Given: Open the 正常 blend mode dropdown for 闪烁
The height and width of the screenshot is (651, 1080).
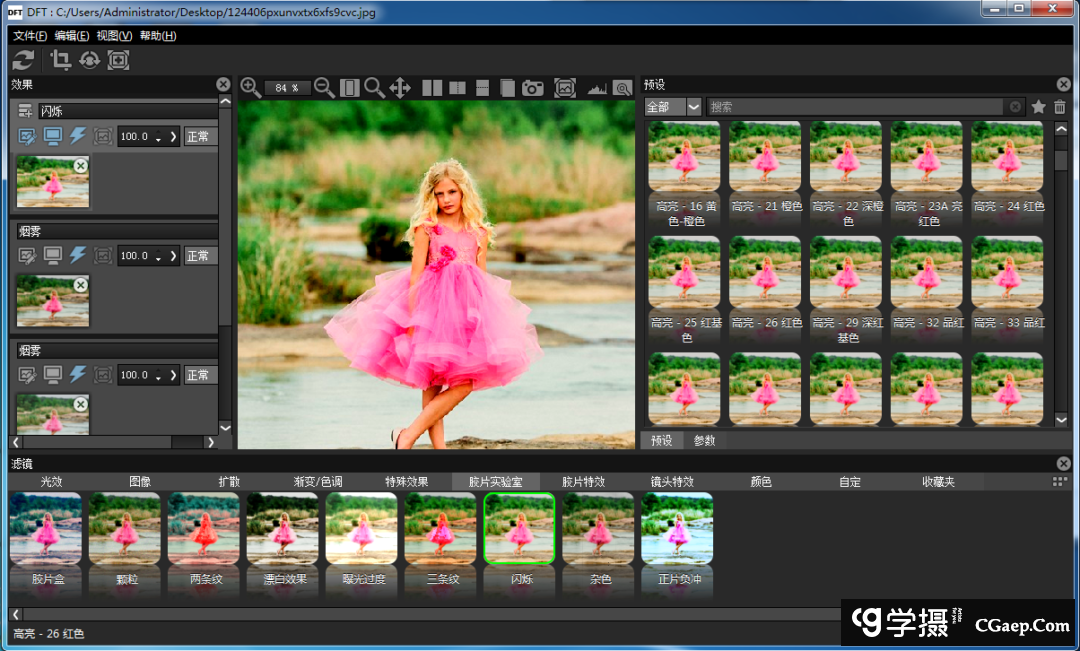Looking at the screenshot, I should point(198,136).
